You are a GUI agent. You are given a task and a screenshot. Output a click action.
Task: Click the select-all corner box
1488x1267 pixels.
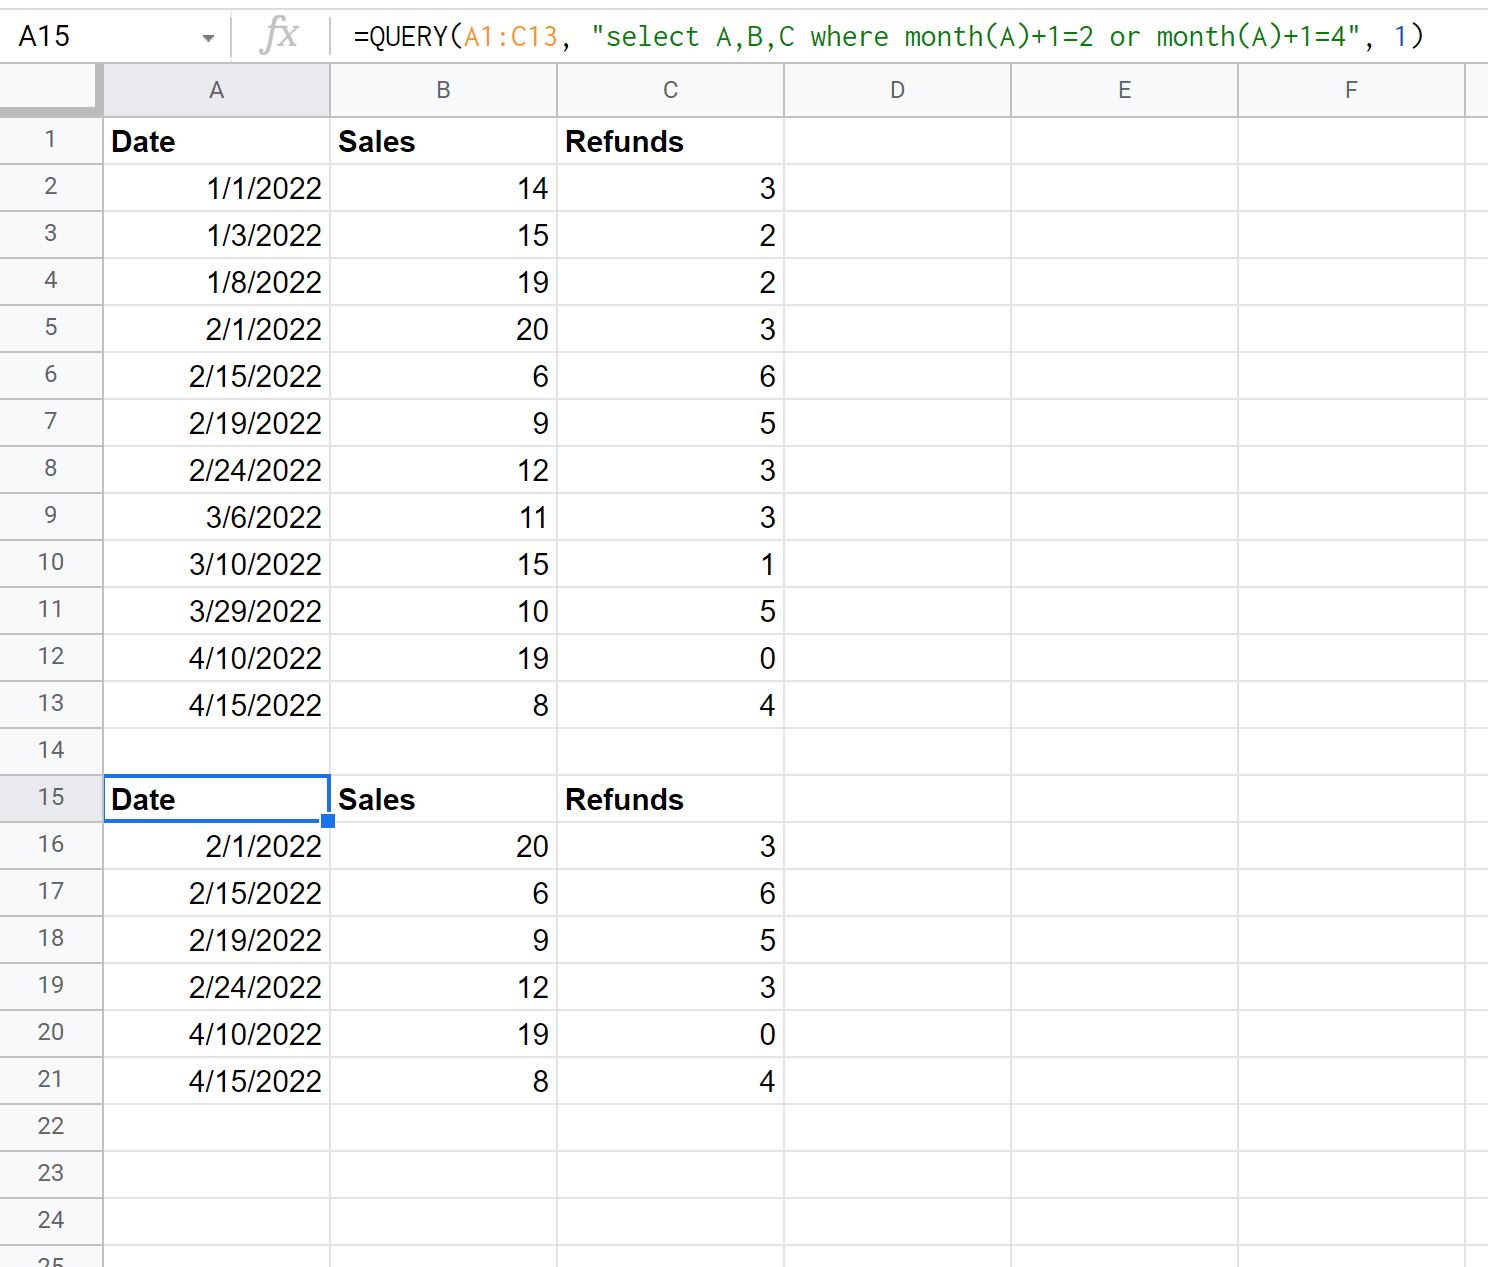tap(50, 90)
